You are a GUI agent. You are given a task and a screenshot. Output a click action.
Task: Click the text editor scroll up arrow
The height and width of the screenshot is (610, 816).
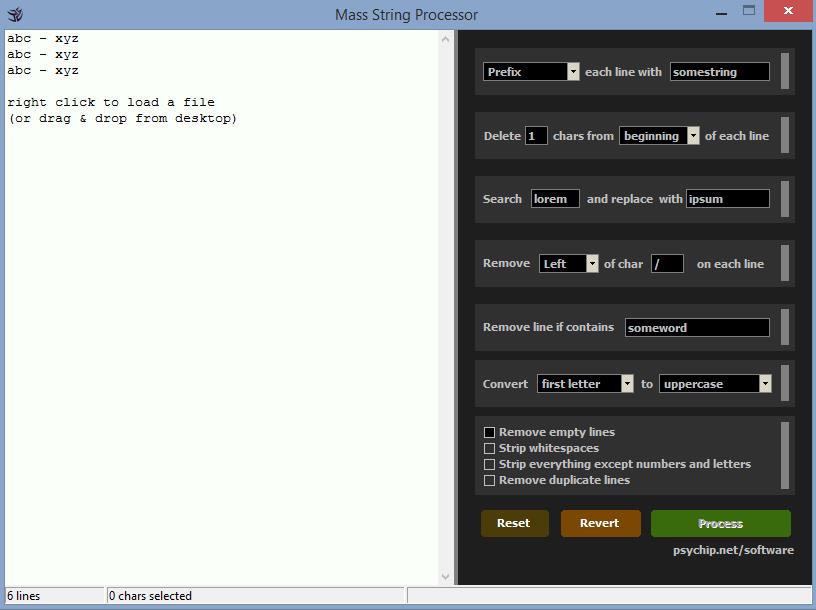(x=445, y=40)
